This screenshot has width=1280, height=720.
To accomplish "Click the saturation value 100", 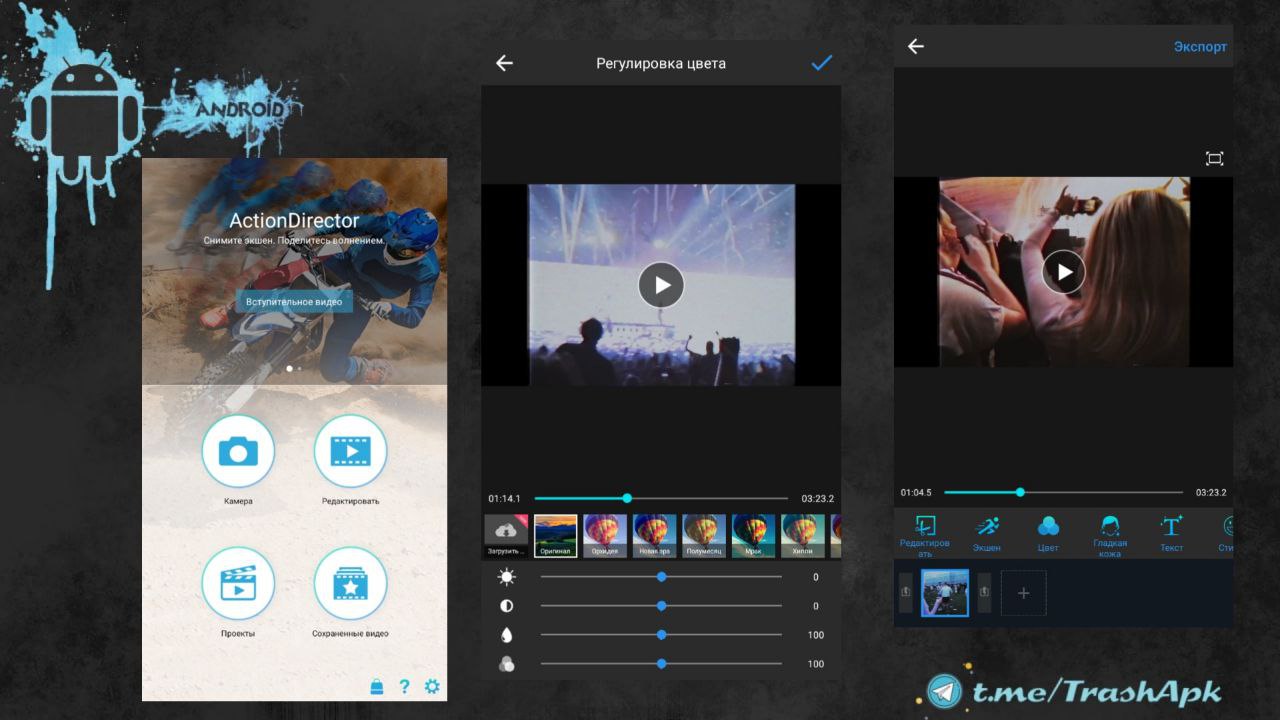I will (x=816, y=635).
